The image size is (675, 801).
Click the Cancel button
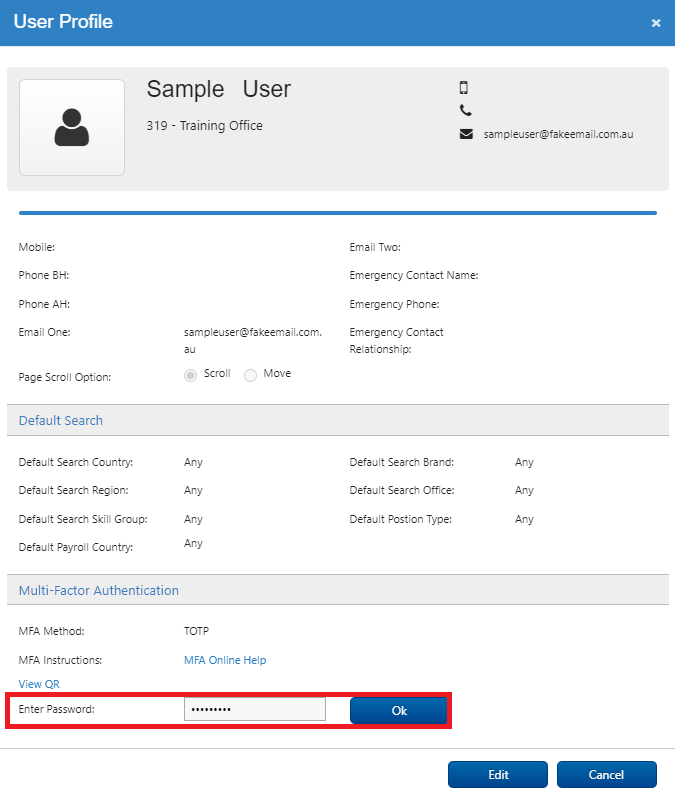coord(607,774)
